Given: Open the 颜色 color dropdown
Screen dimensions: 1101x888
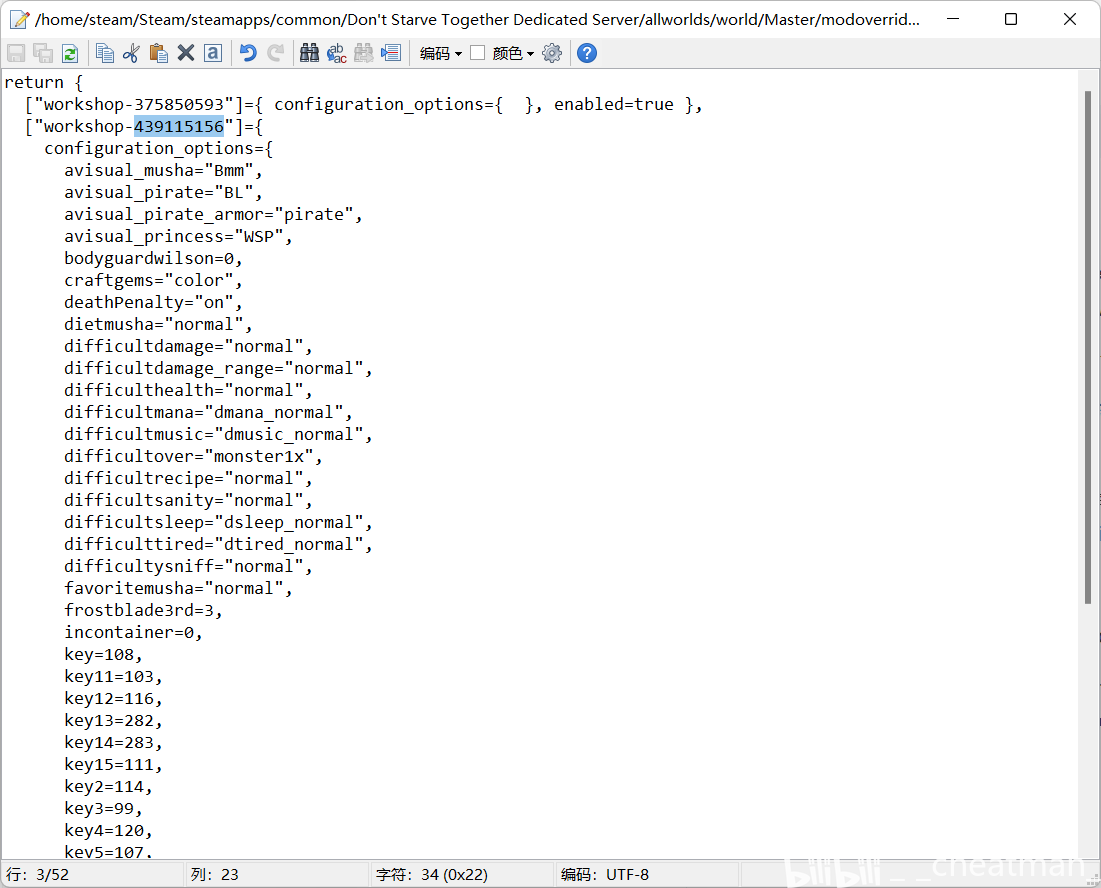Looking at the screenshot, I should (x=513, y=53).
